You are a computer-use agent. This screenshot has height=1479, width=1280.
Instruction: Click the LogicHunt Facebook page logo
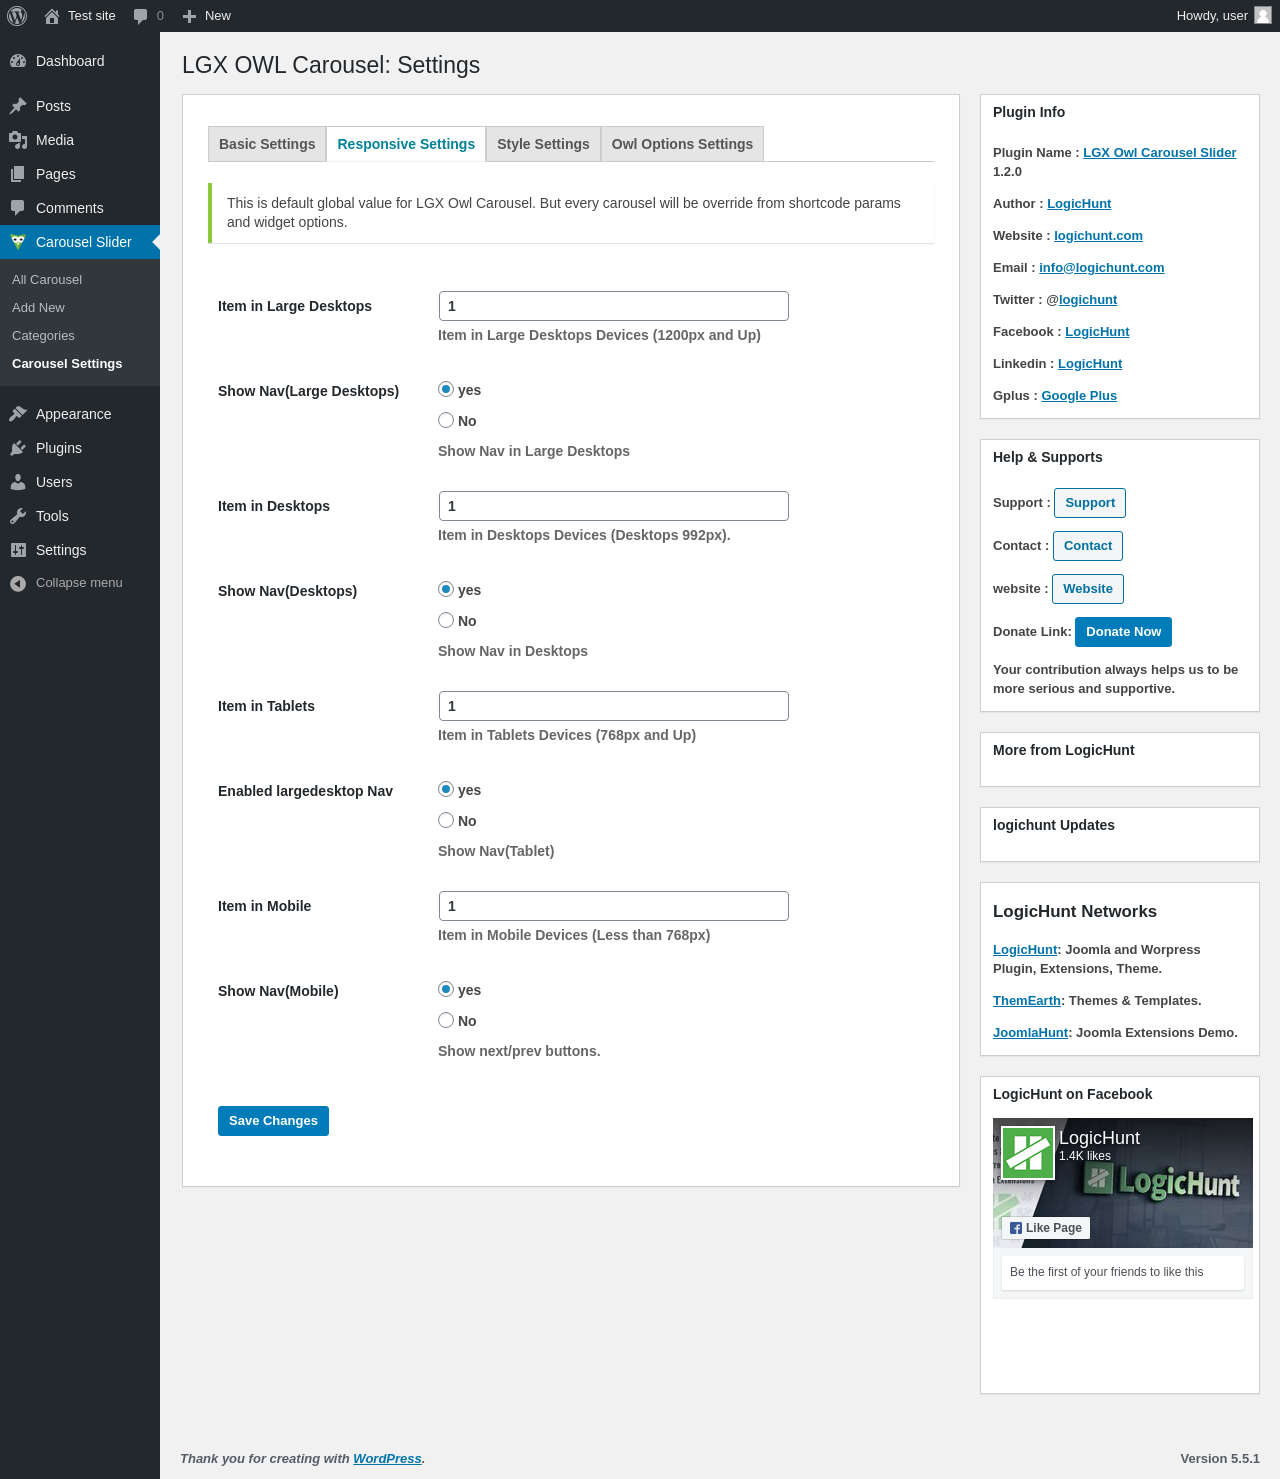(1028, 1153)
